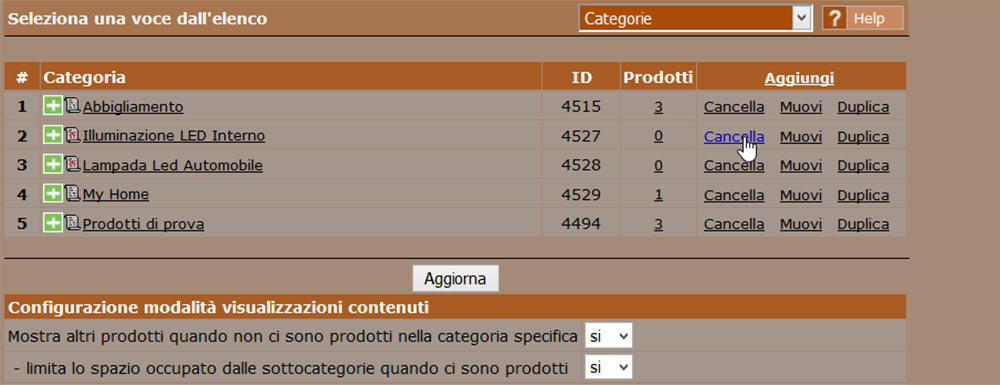This screenshot has height=385, width=1000.
Task: Click product count 1 for My Home
Action: [x=658, y=195]
